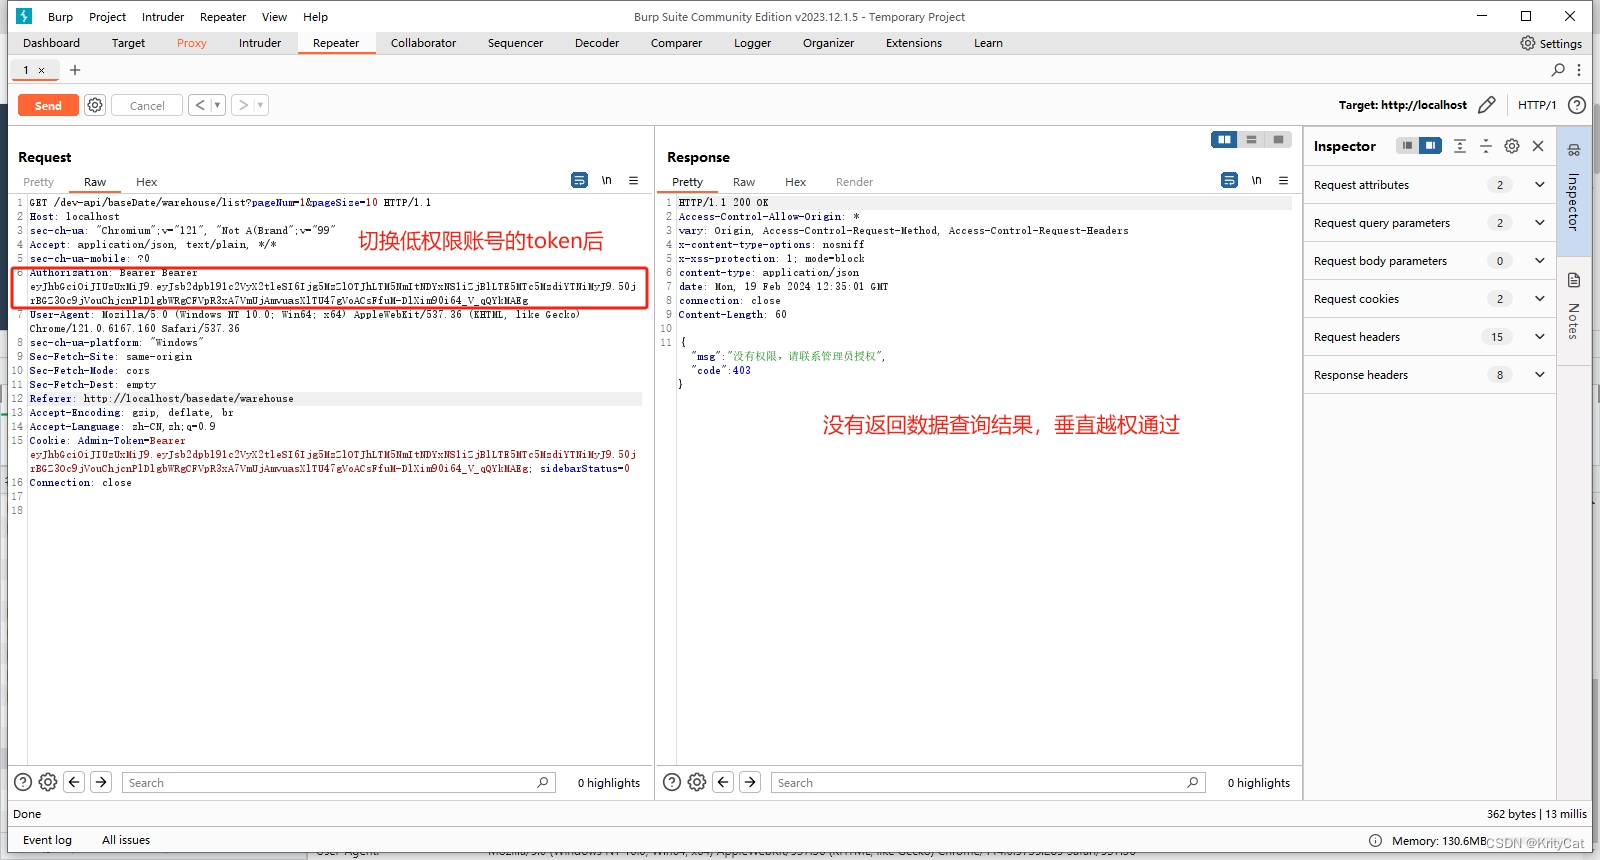The height and width of the screenshot is (860, 1600).
Task: Click the Send request button
Action: (48, 105)
